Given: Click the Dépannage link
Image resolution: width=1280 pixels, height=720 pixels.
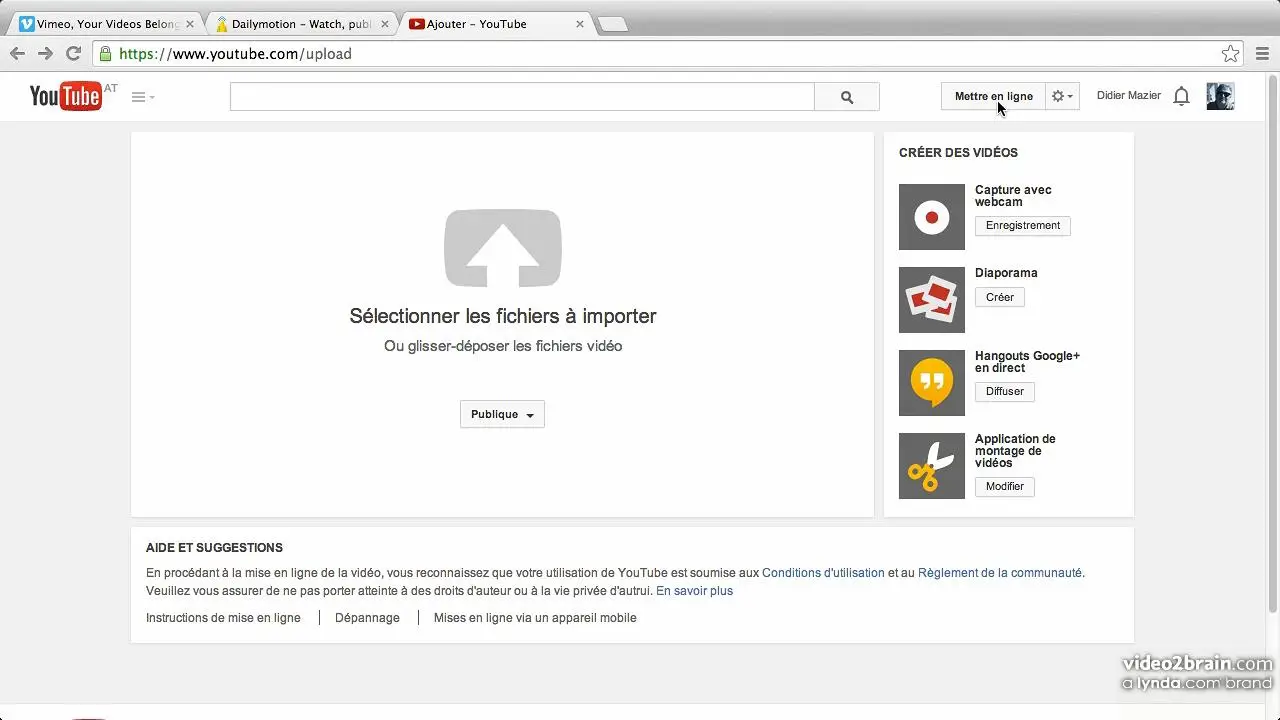Looking at the screenshot, I should coord(367,618).
